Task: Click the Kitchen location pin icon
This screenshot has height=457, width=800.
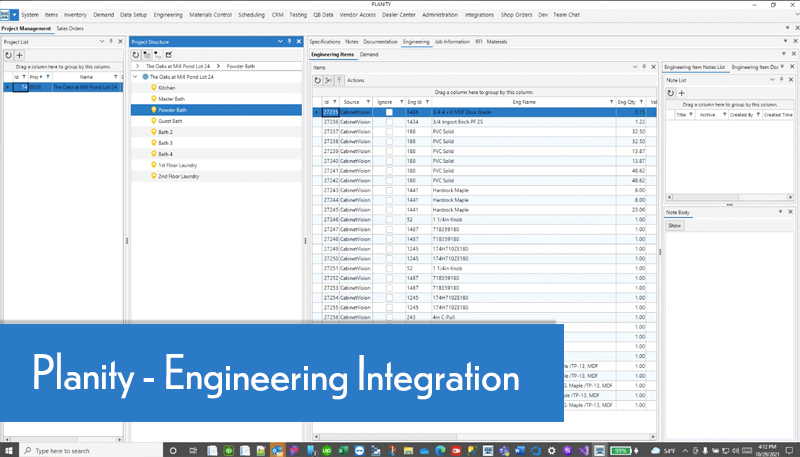Action: click(154, 88)
